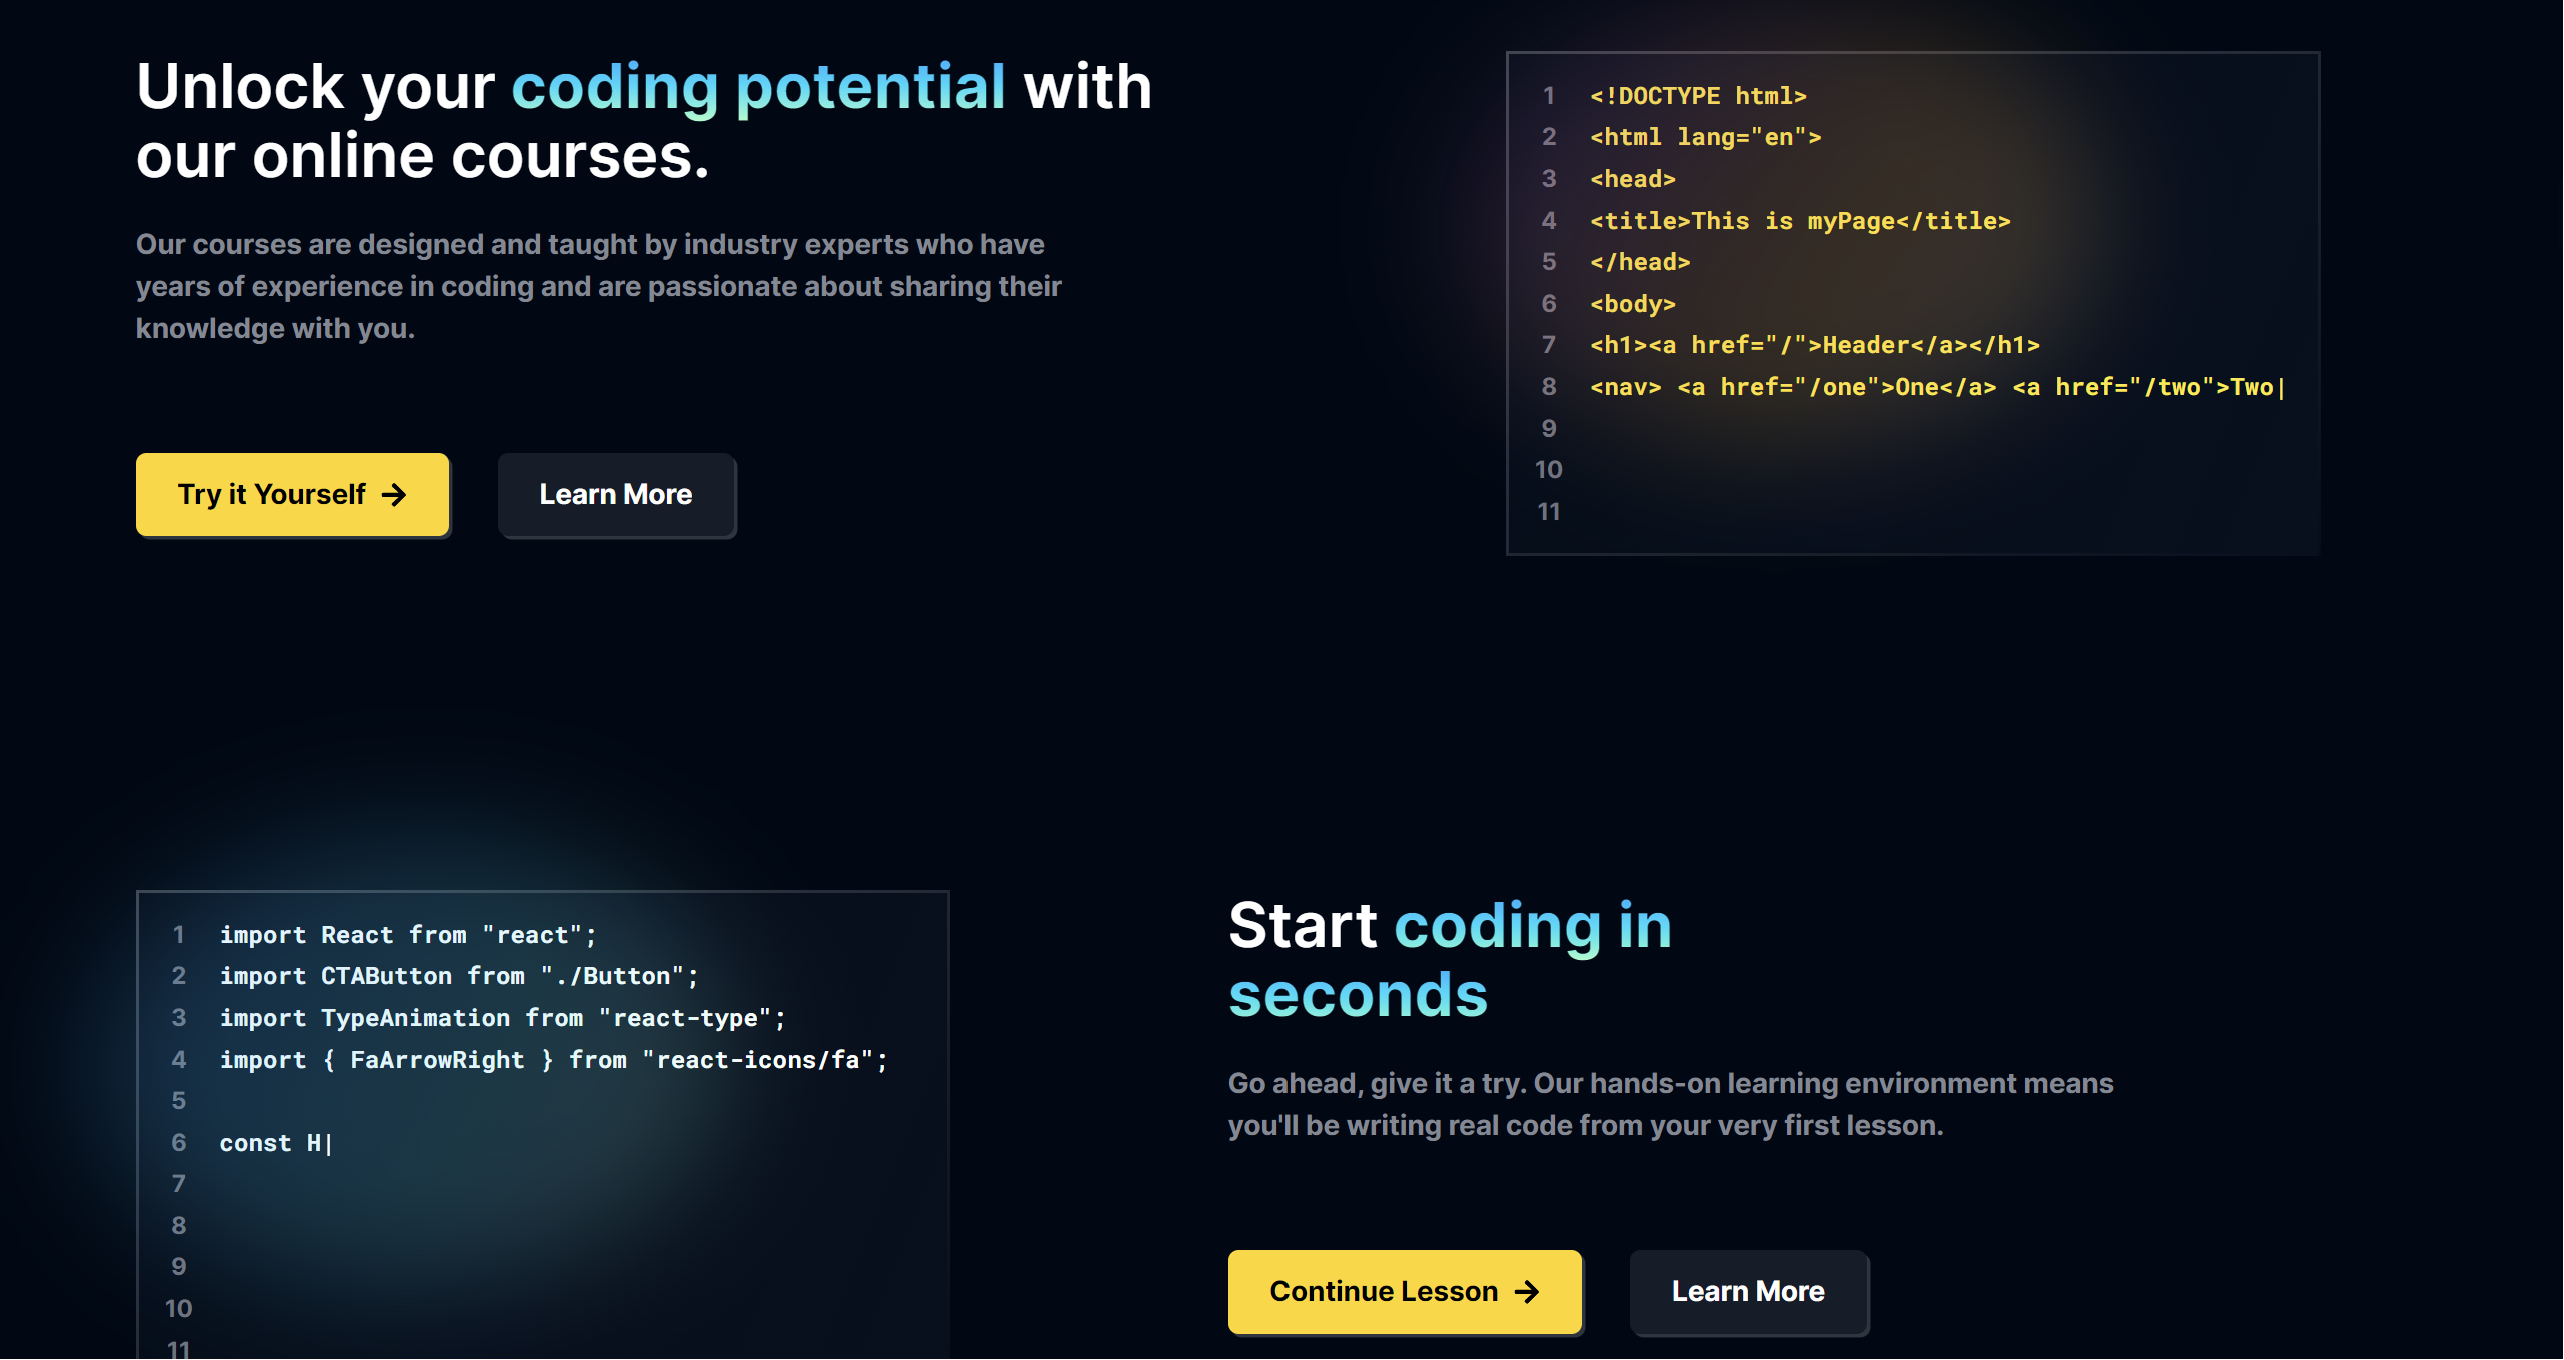Click the h1 Header code line
Viewport: 2564px width, 1360px height.
[x=1814, y=345]
